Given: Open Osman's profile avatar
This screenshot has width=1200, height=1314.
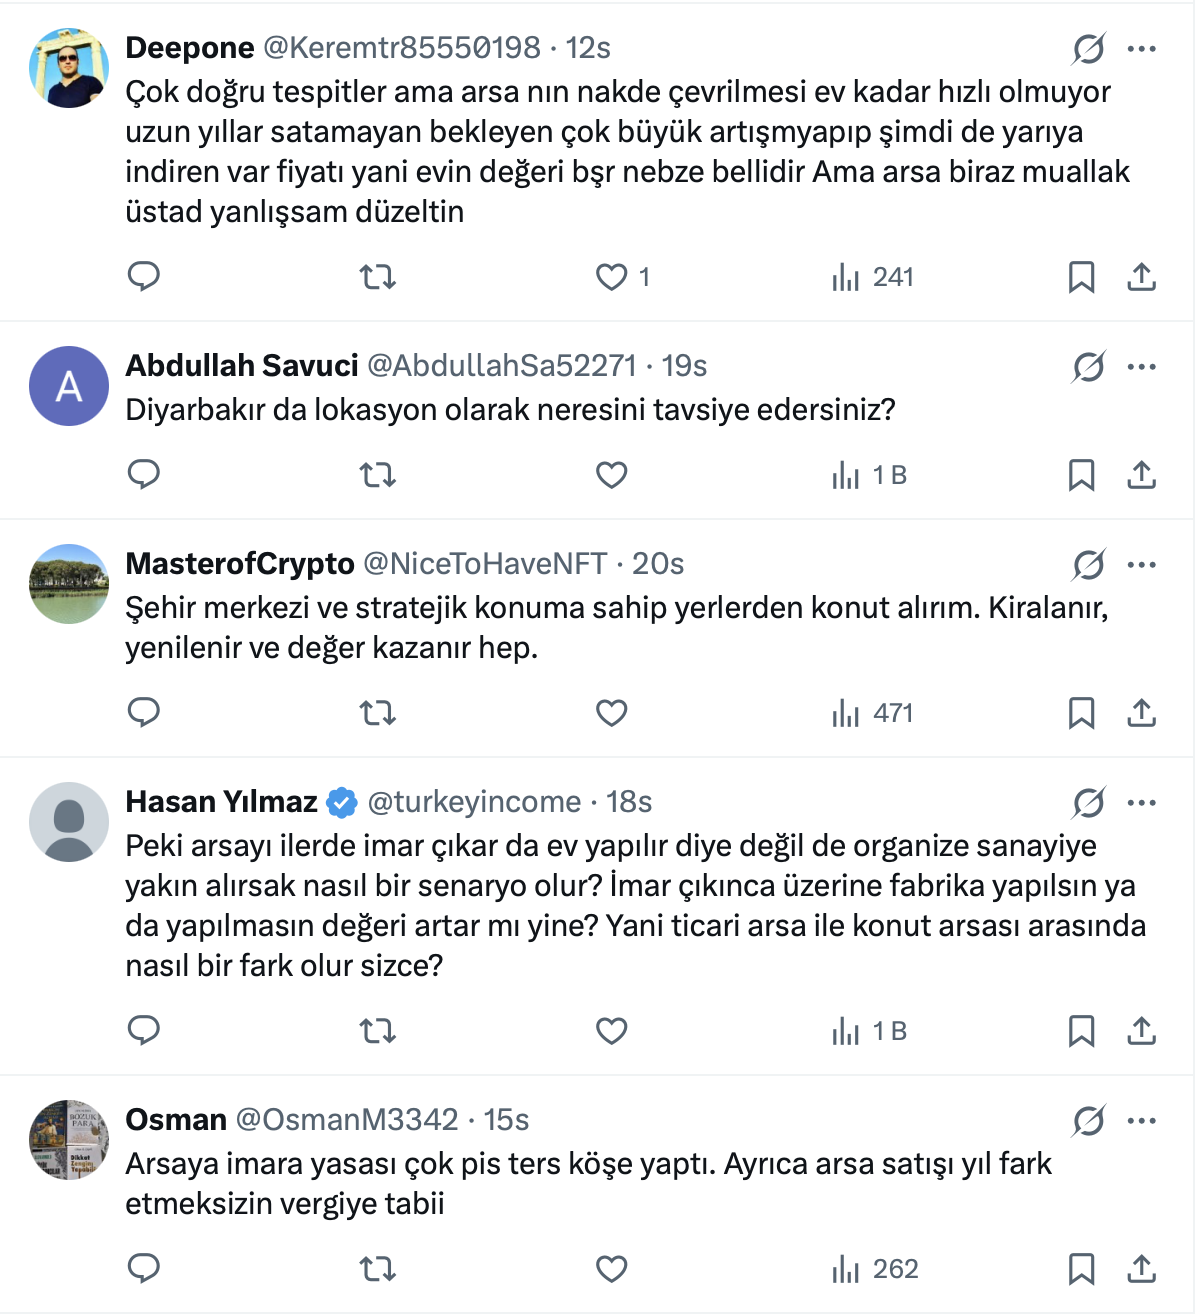Looking at the screenshot, I should [x=69, y=1140].
